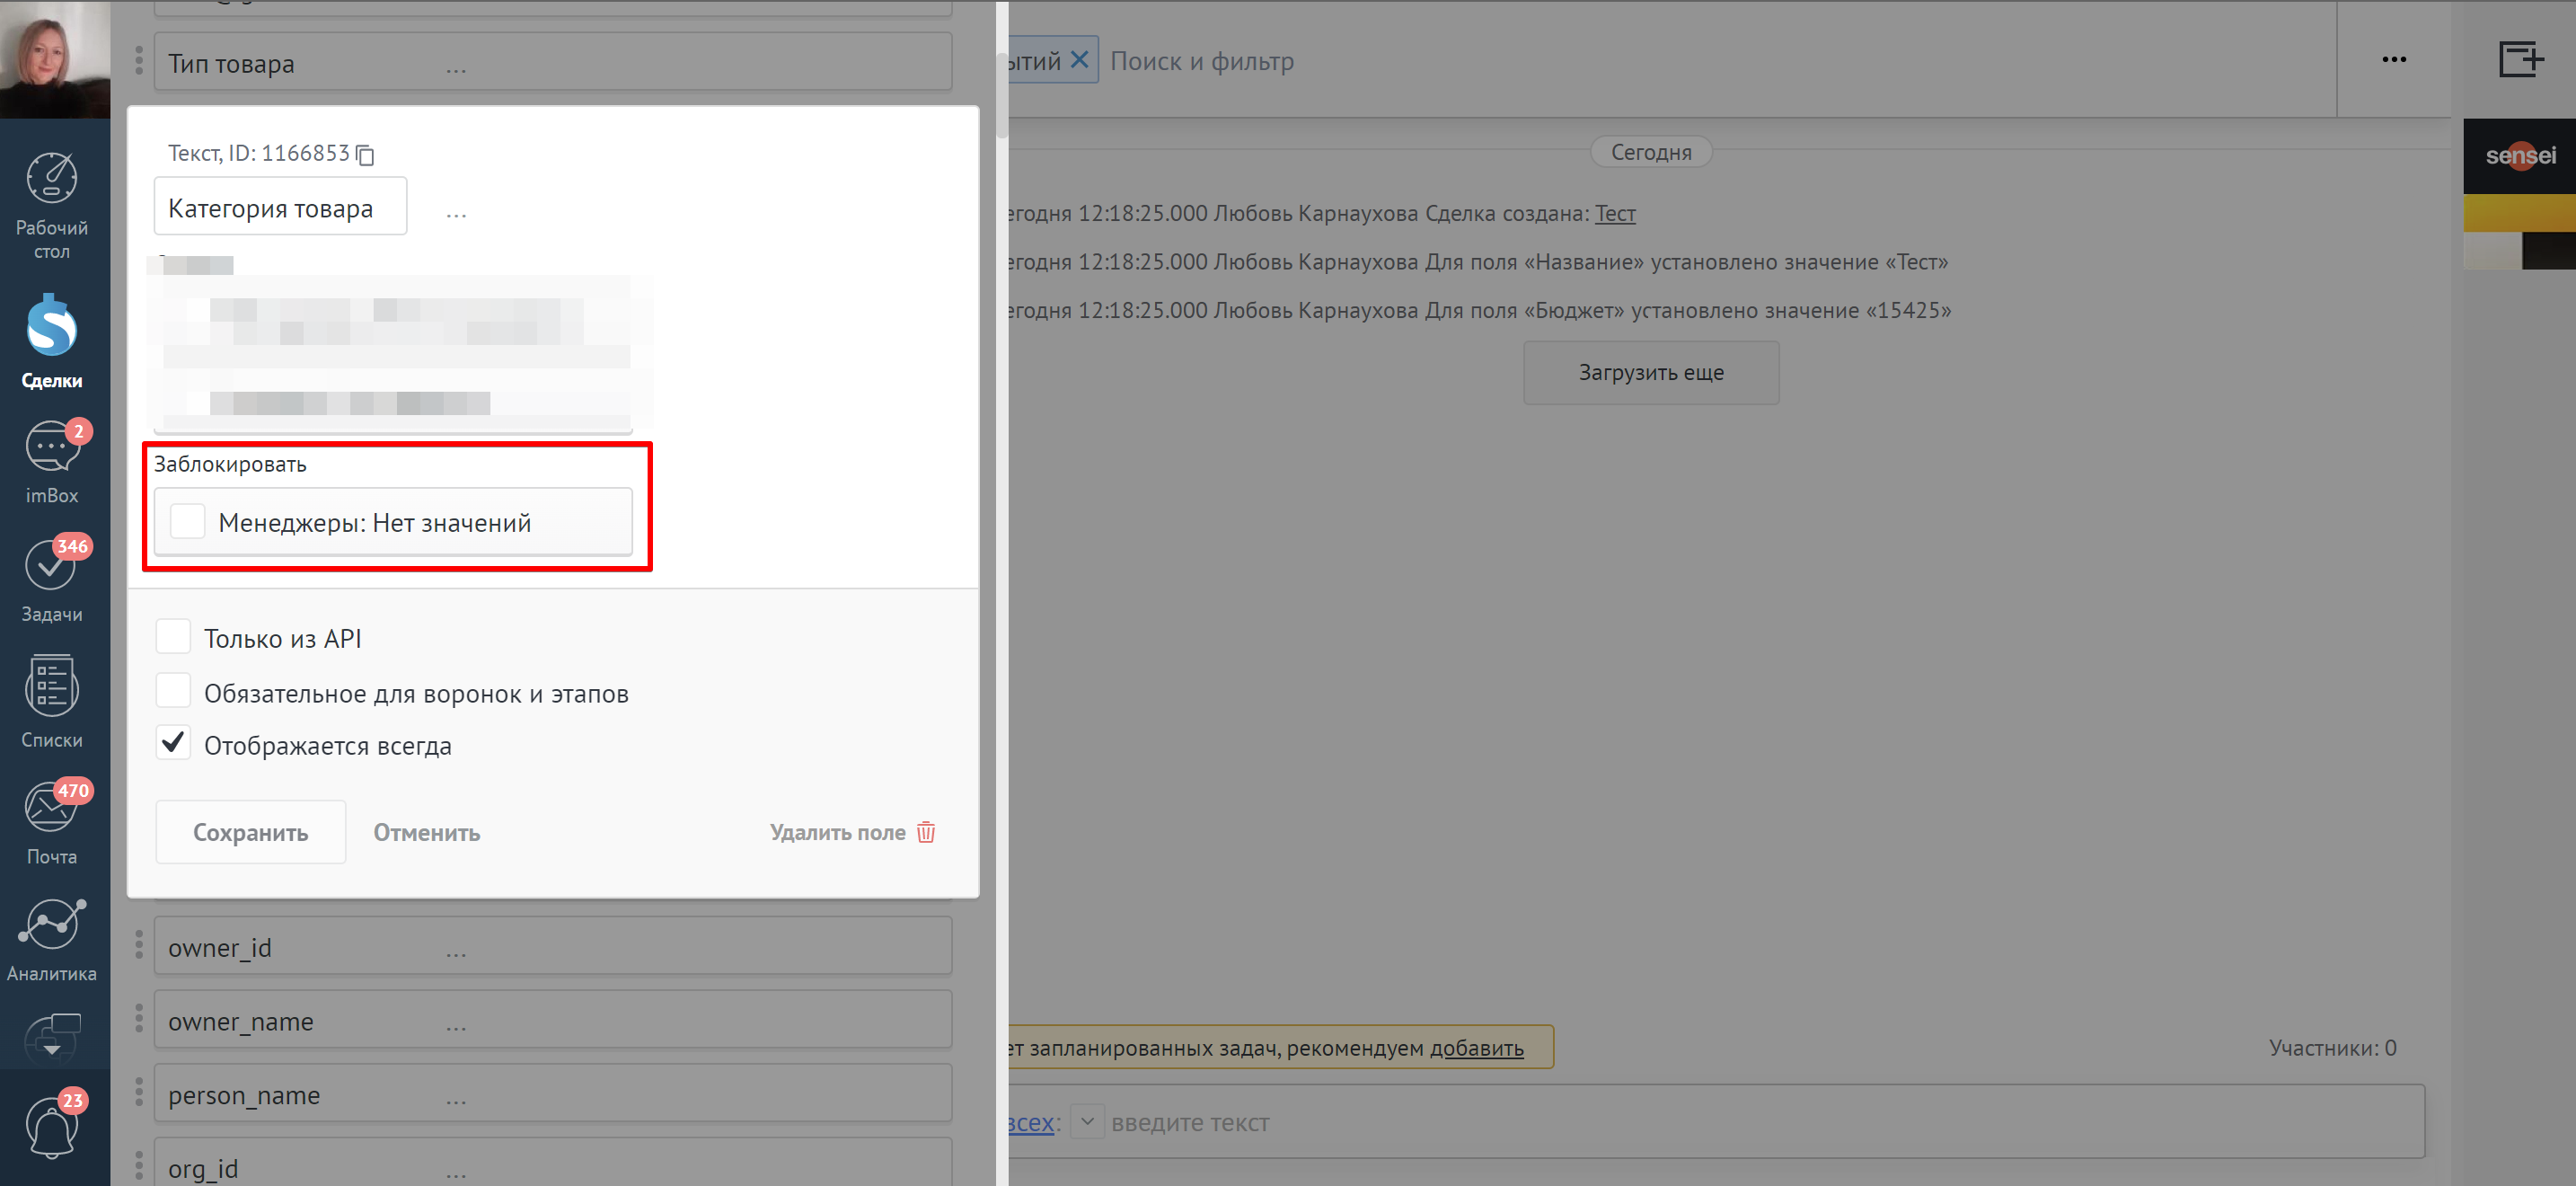Open the Сделки section in sidebar
Screen dimensions: 2576x1186
pos(52,342)
